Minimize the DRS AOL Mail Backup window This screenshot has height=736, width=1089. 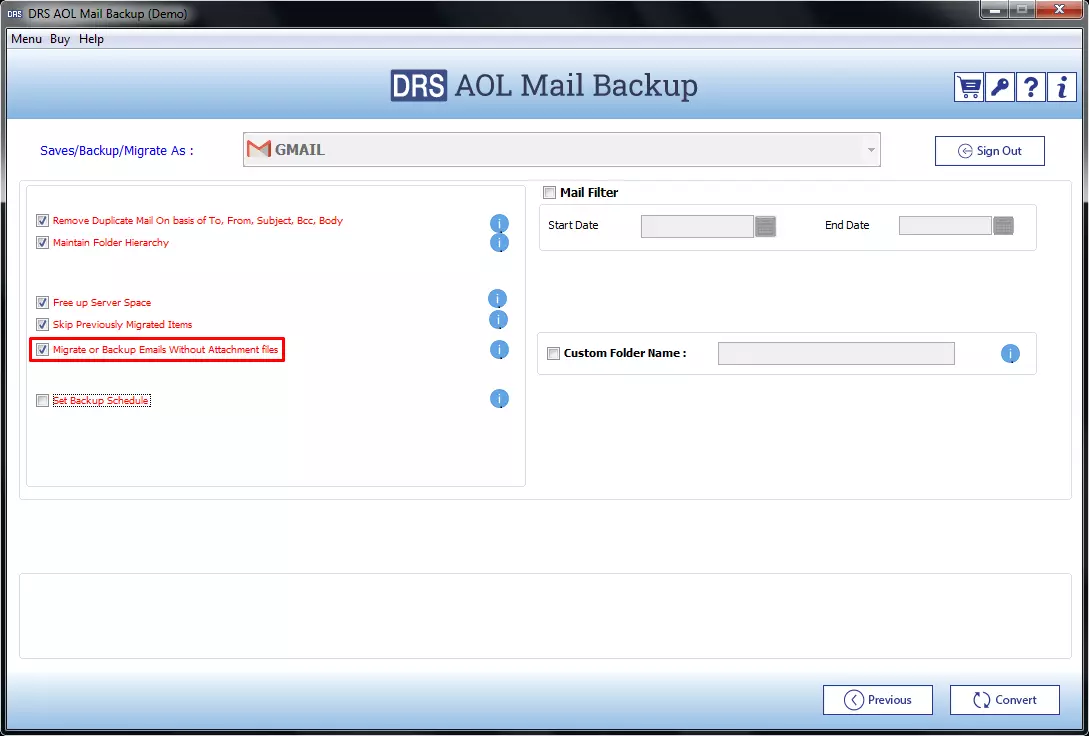pyautogui.click(x=995, y=10)
